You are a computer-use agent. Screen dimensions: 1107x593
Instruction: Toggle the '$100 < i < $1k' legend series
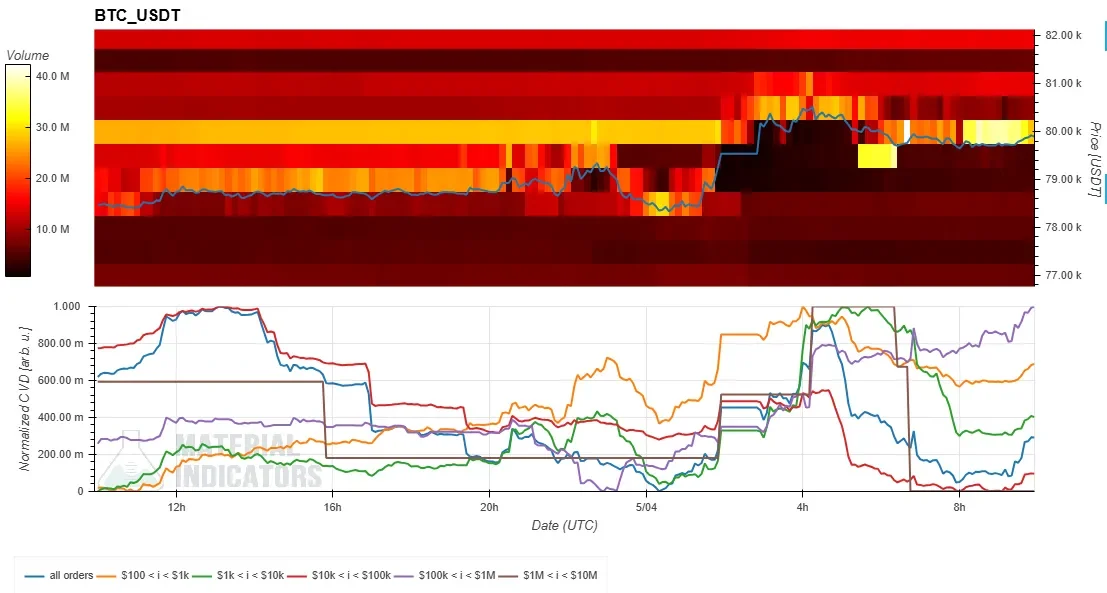click(x=144, y=575)
